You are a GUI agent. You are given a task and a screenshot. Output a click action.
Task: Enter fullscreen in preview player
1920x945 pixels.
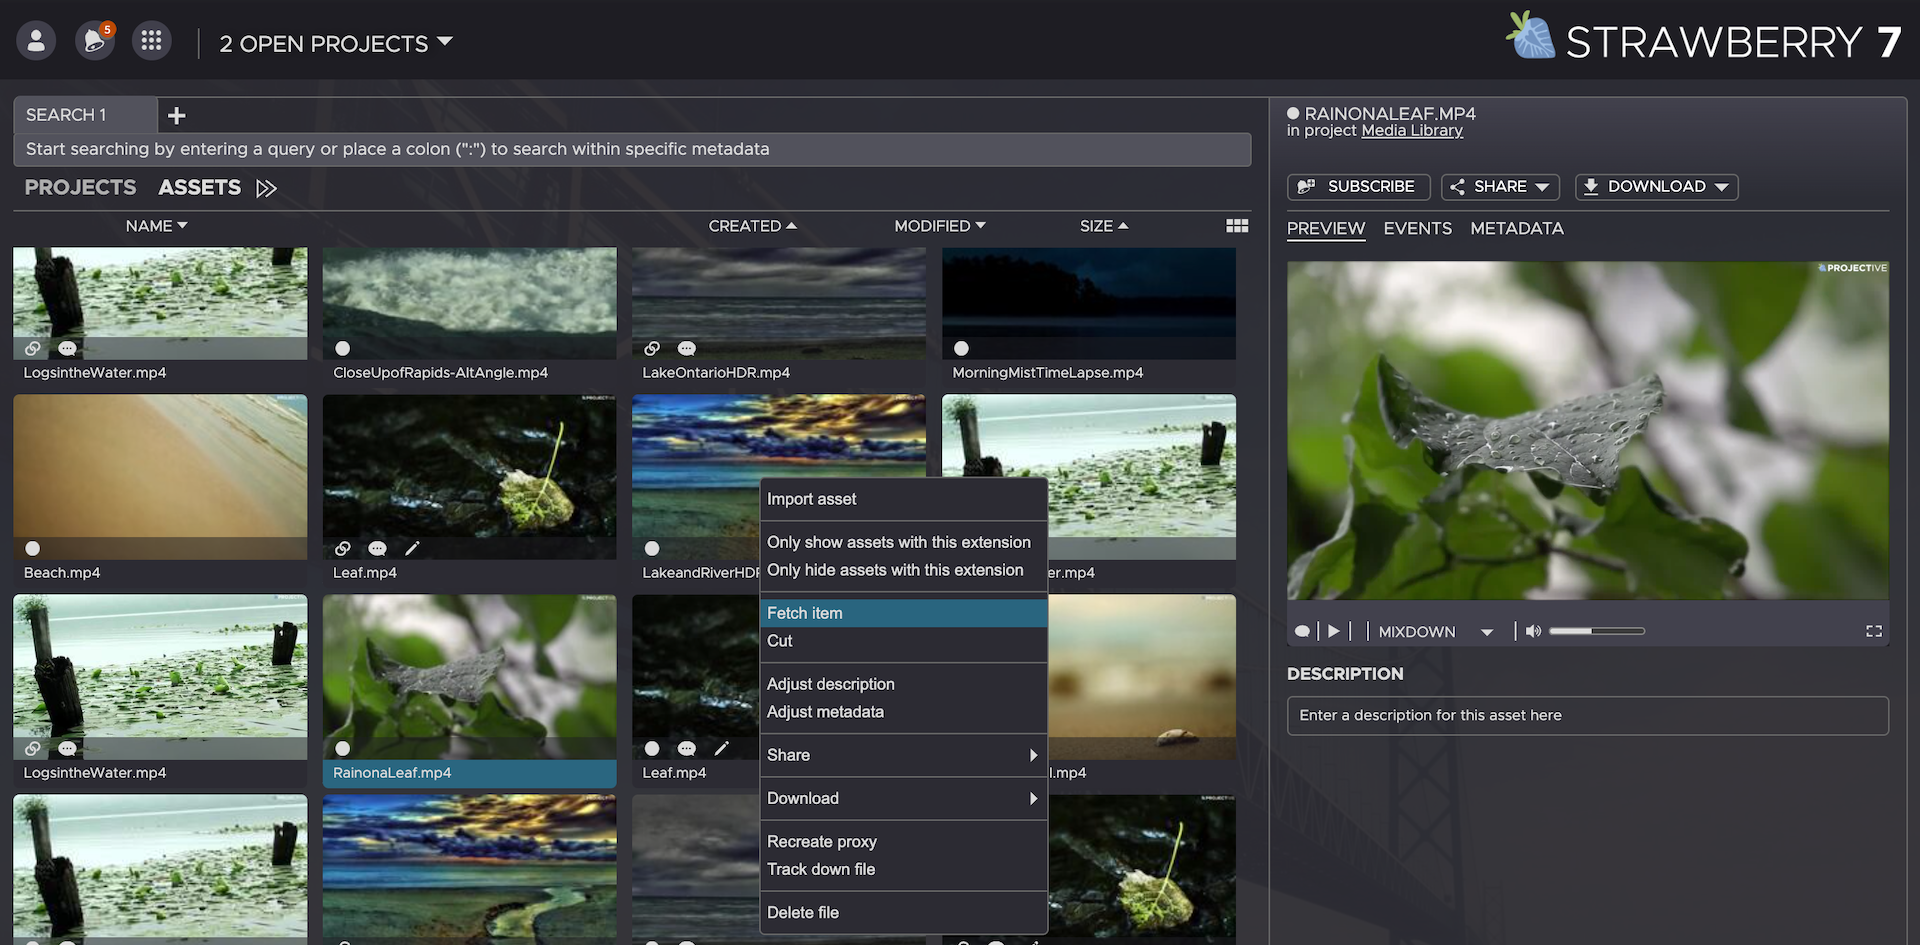1873,631
